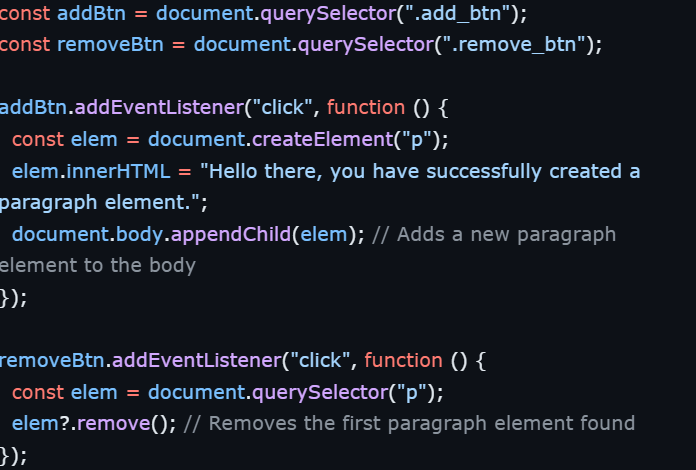
Task: Click the "Adds a new paragraph" comment
Action: [x=494, y=234]
